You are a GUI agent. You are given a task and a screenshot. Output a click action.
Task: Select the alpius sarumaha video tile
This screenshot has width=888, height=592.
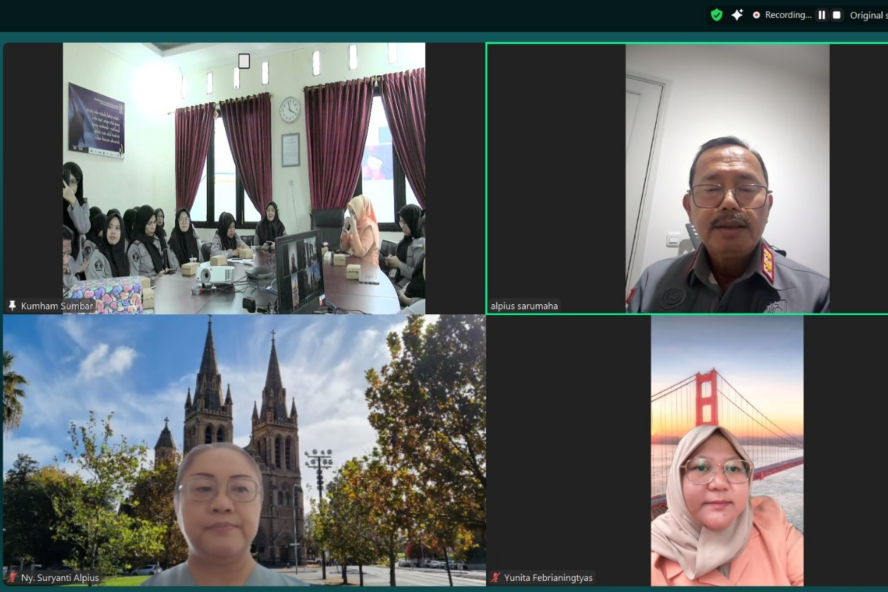pyautogui.click(x=687, y=178)
